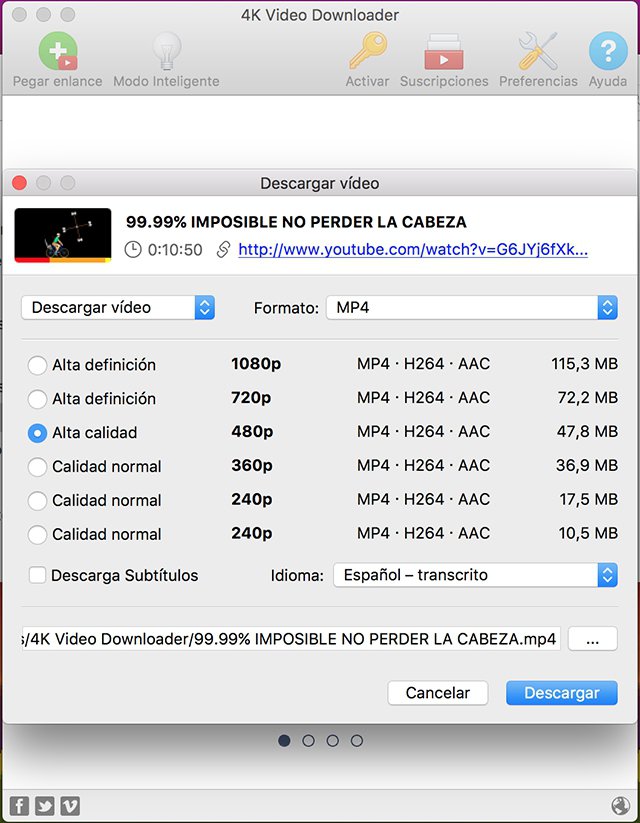Viewport: 640px width, 823px height.
Task: Click the "Formato:" label
Action: pos(286,308)
